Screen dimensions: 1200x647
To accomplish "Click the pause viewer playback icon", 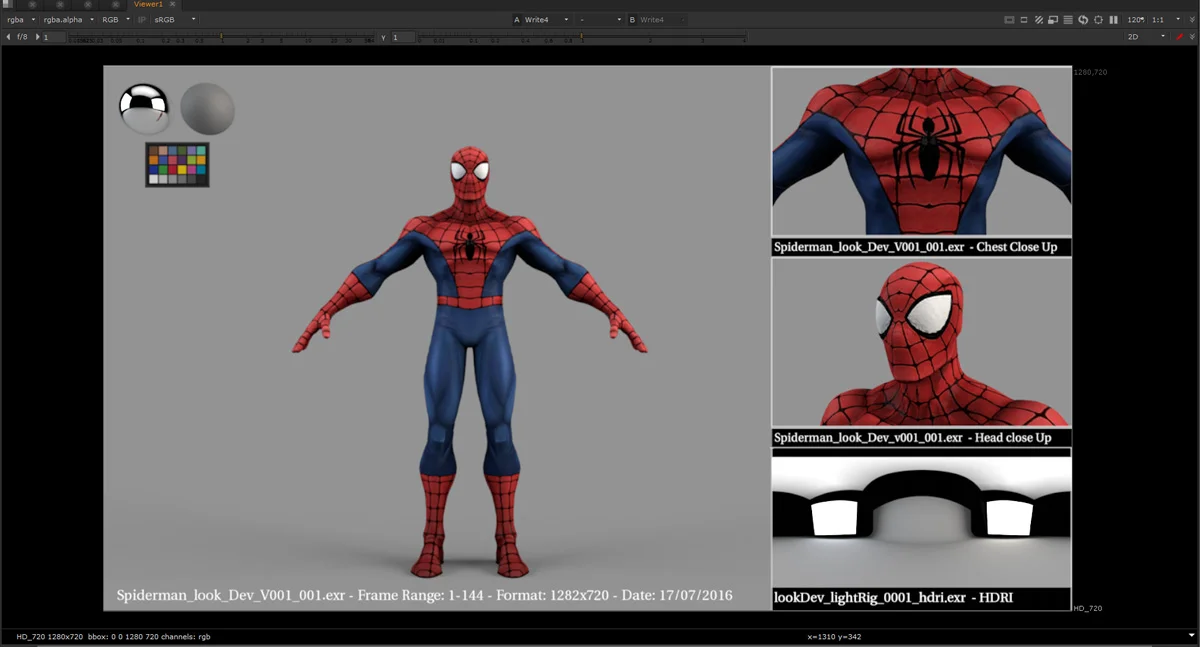I will 1113,19.
